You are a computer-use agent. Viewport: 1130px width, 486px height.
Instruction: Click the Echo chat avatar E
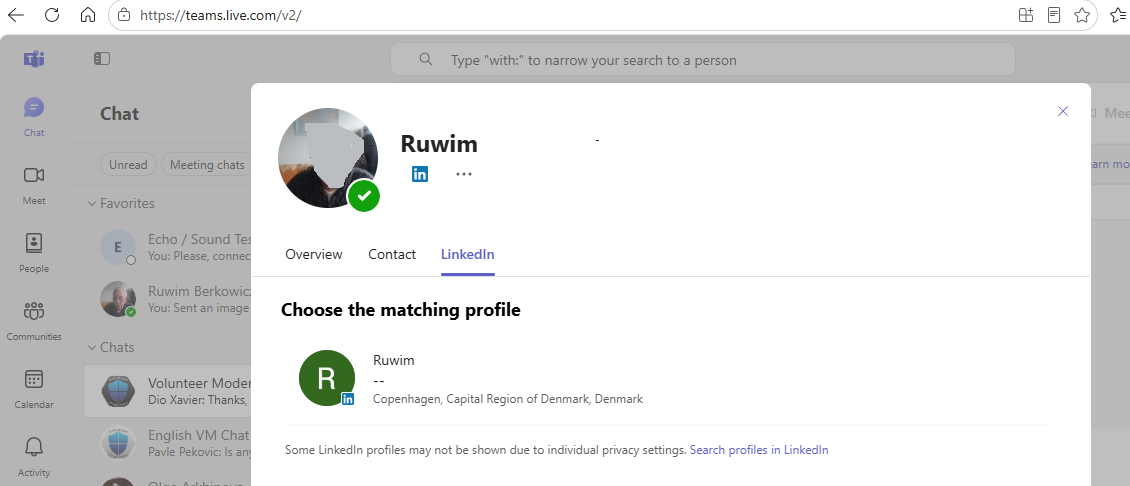(117, 247)
